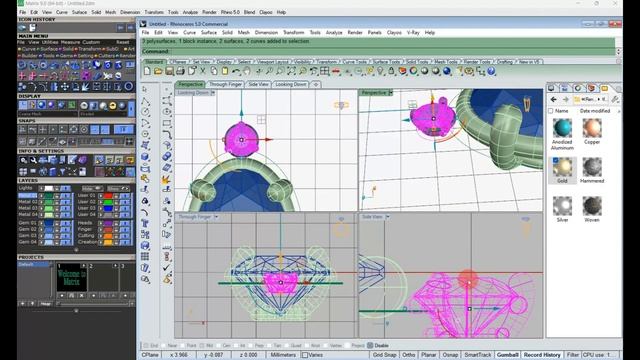Open the Perspective viewport title dropdown
The width and height of the screenshot is (640, 360).
click(x=391, y=93)
